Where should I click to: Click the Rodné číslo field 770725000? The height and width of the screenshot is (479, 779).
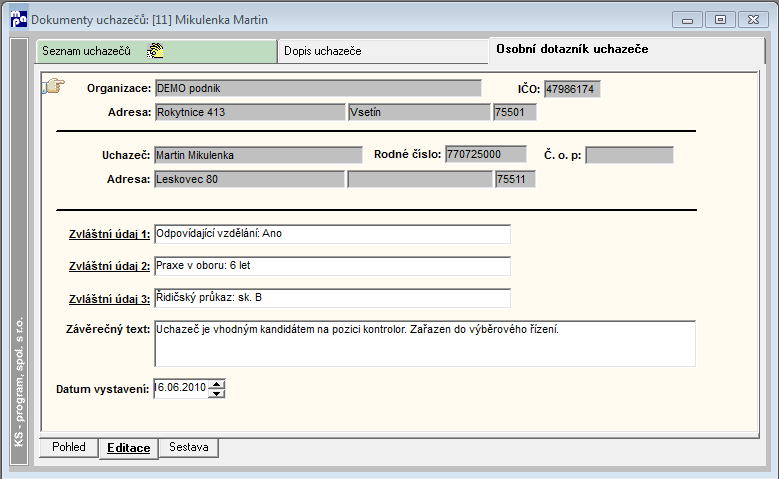click(486, 154)
